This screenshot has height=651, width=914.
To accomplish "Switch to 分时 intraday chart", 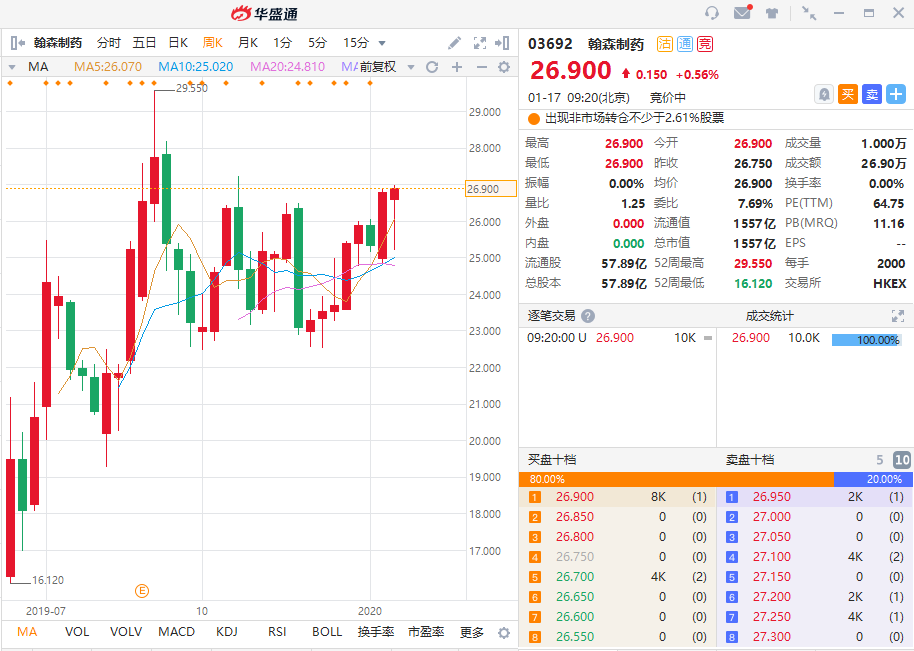I will (108, 43).
